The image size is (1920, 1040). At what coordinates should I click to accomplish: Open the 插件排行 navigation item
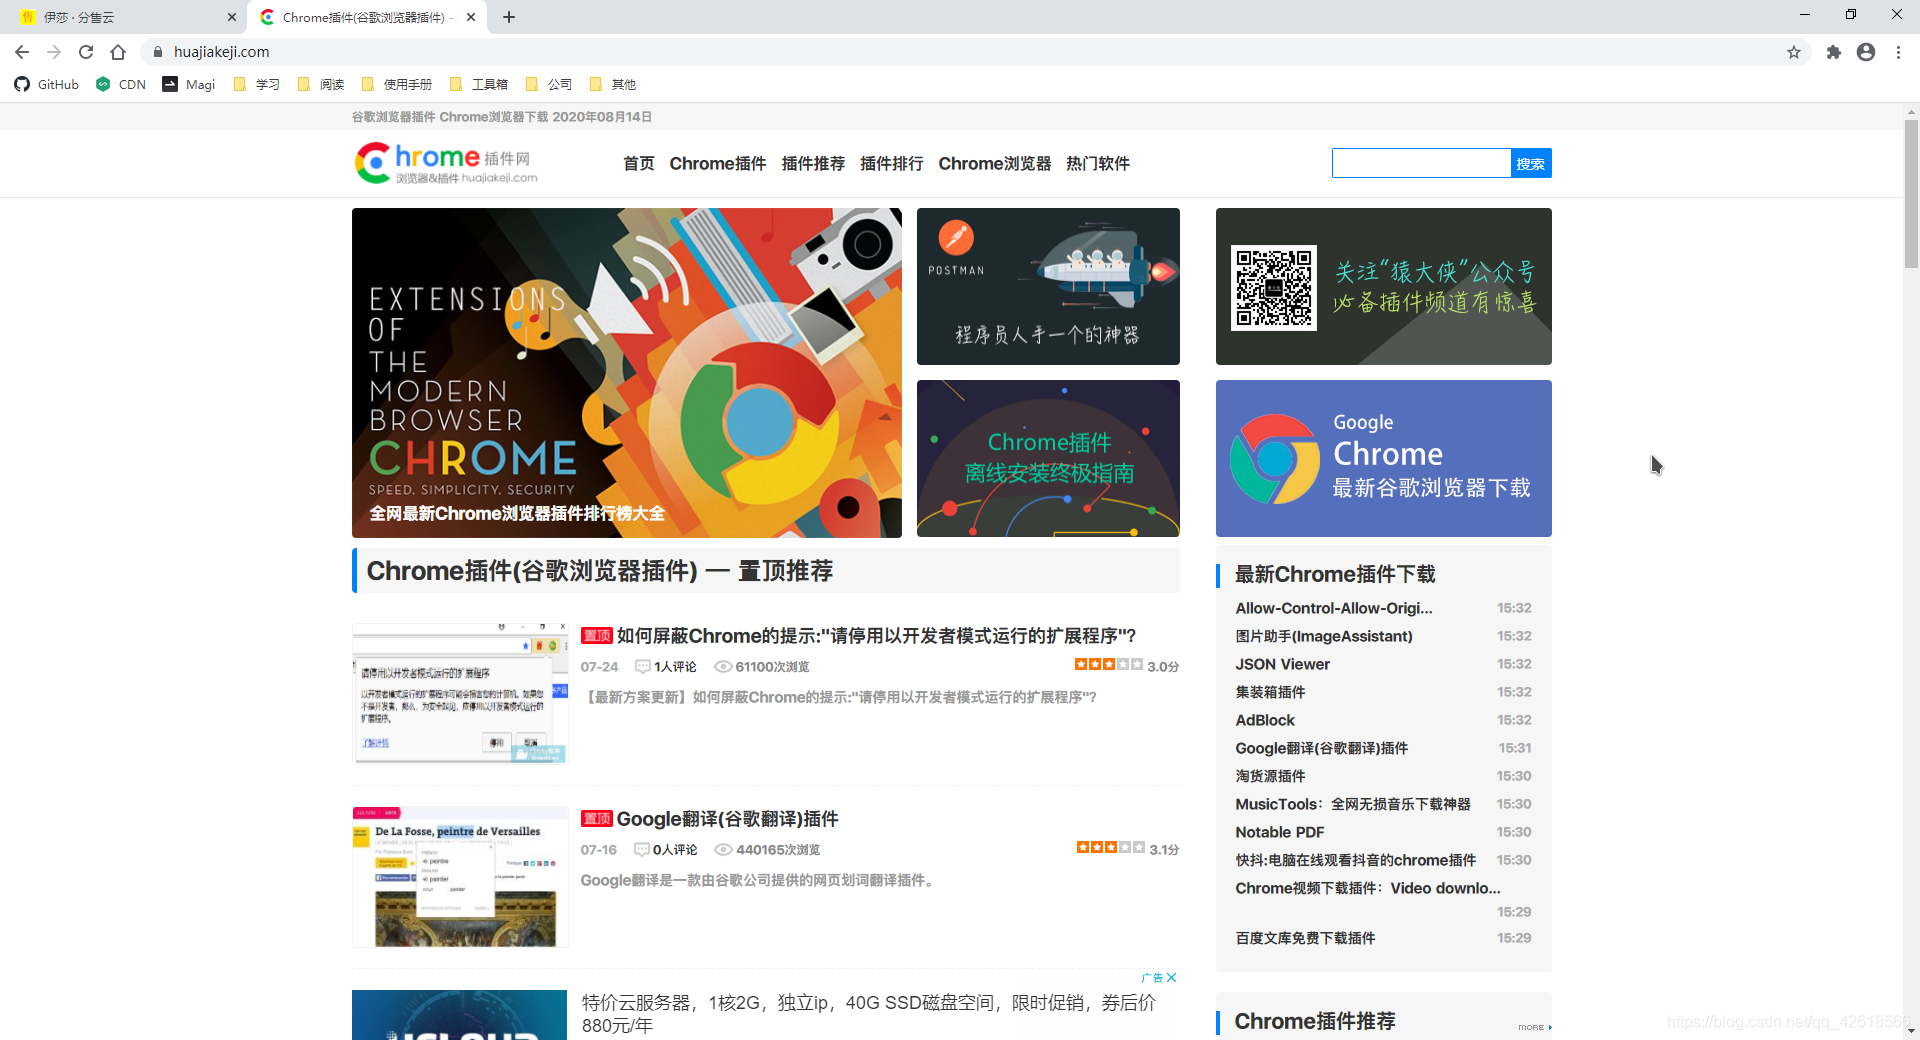(x=892, y=163)
